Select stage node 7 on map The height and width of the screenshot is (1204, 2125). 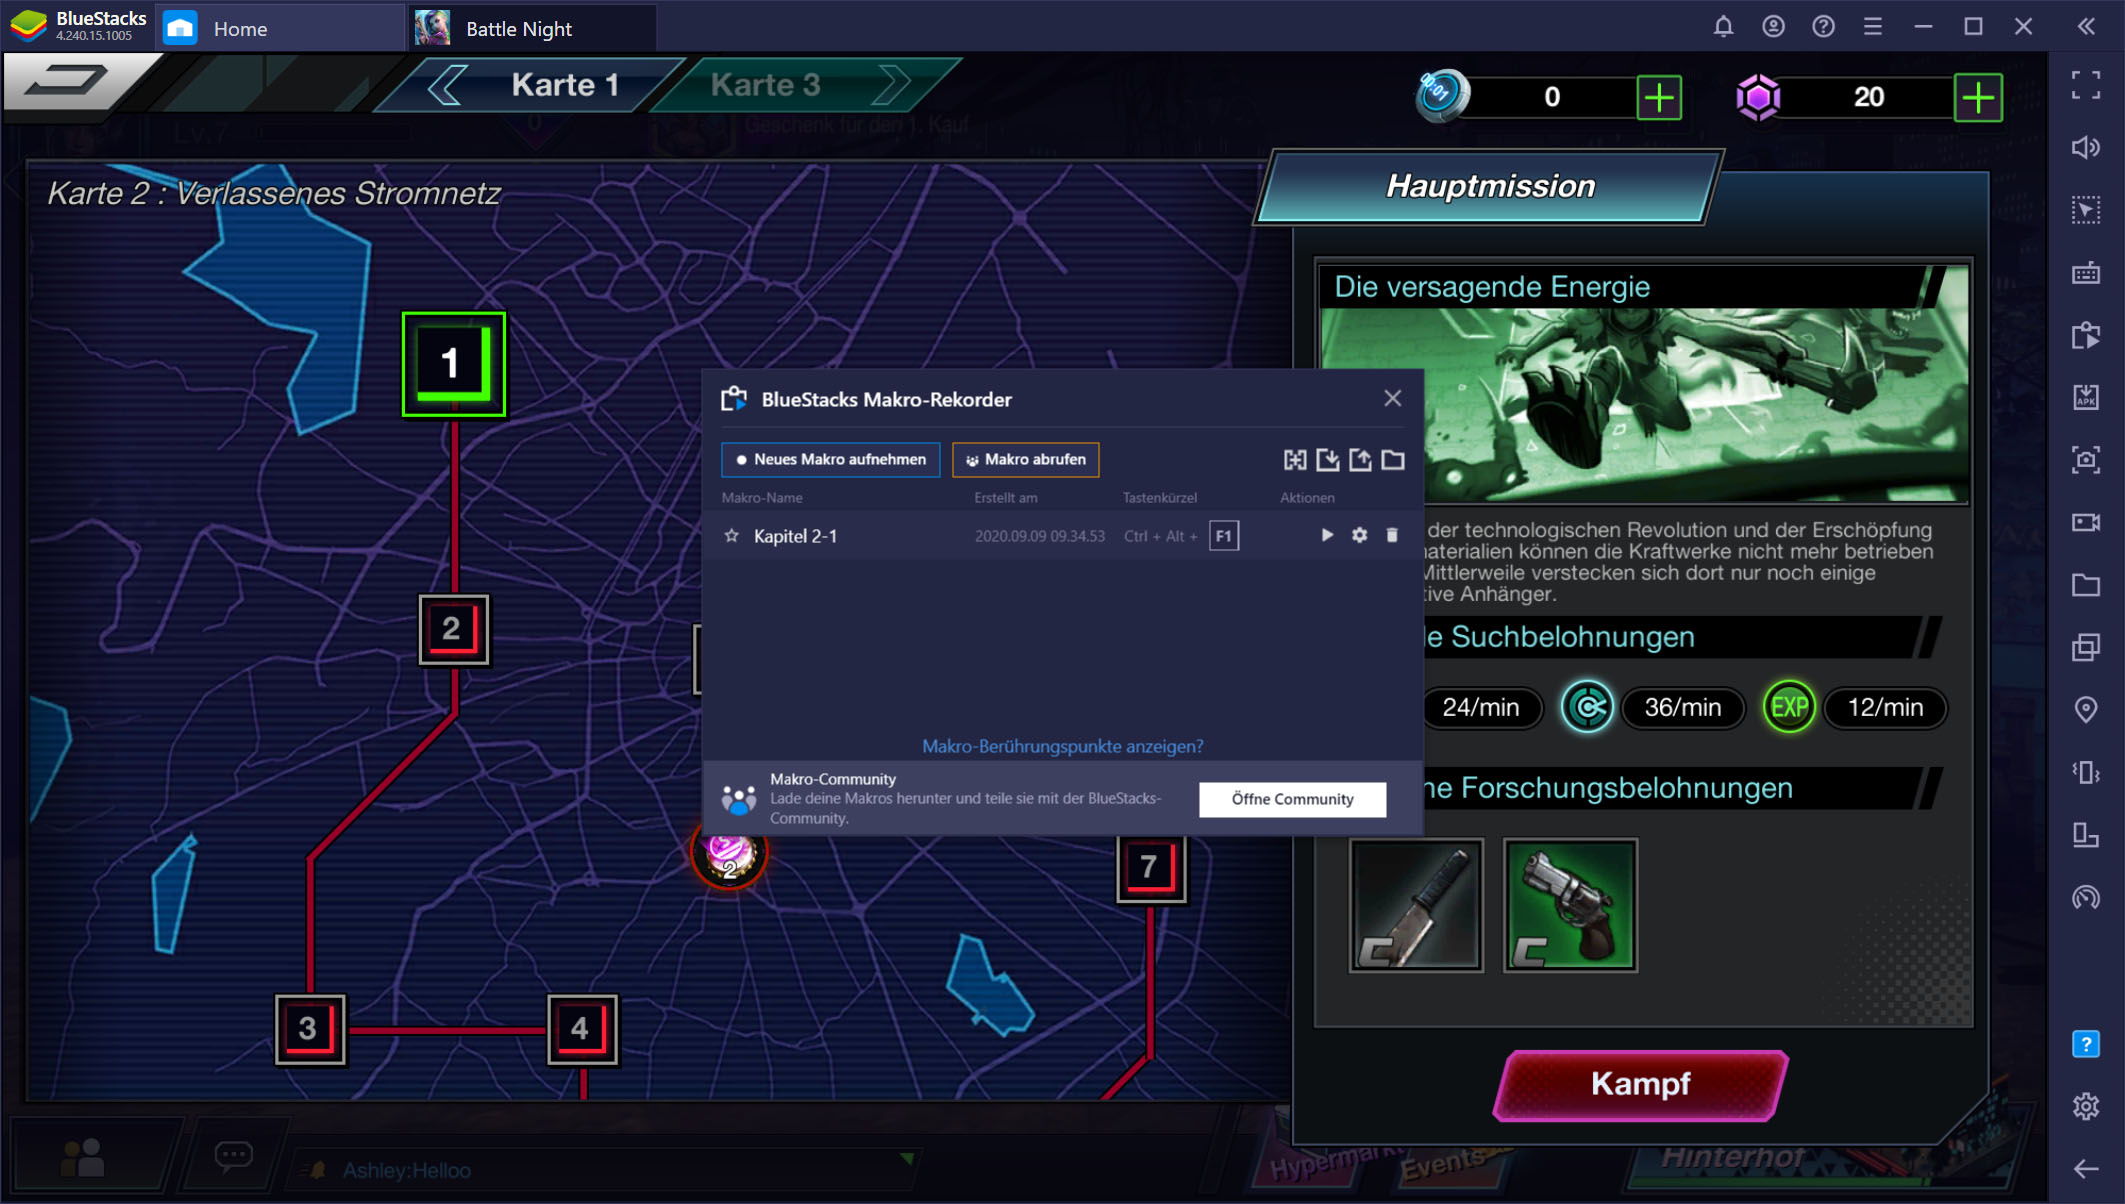[x=1151, y=867]
